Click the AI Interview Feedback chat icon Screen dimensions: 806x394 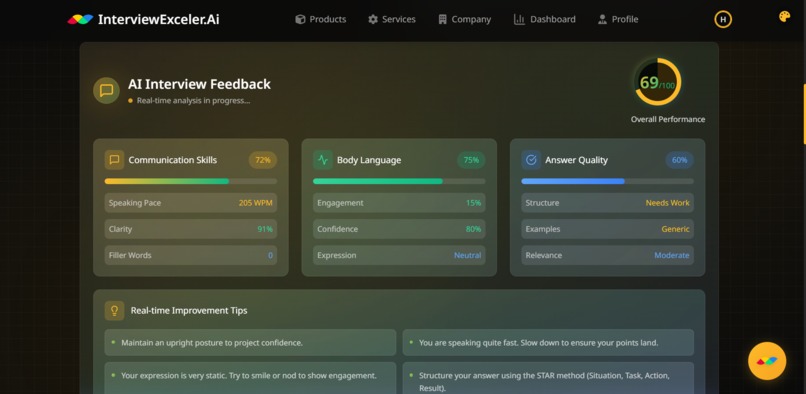[106, 91]
